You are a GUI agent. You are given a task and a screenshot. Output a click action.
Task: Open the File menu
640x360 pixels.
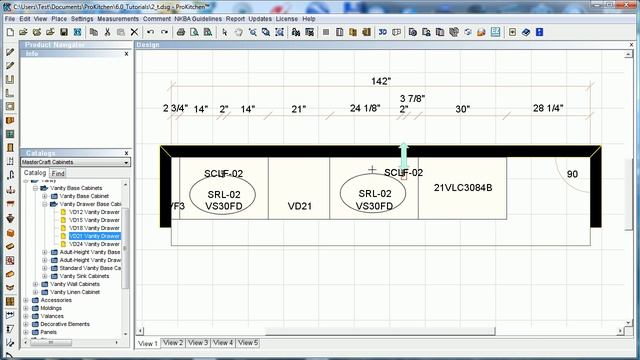10,19
